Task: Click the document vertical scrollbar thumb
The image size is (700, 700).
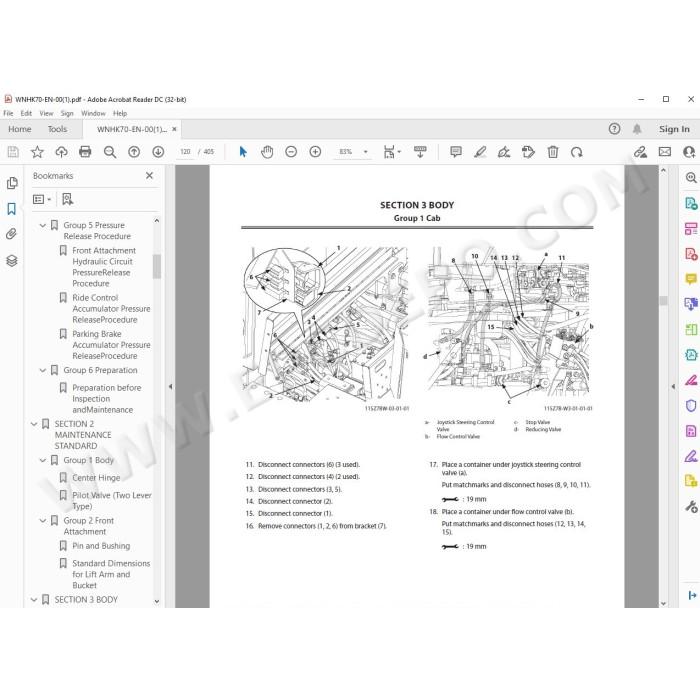Action: point(663,300)
